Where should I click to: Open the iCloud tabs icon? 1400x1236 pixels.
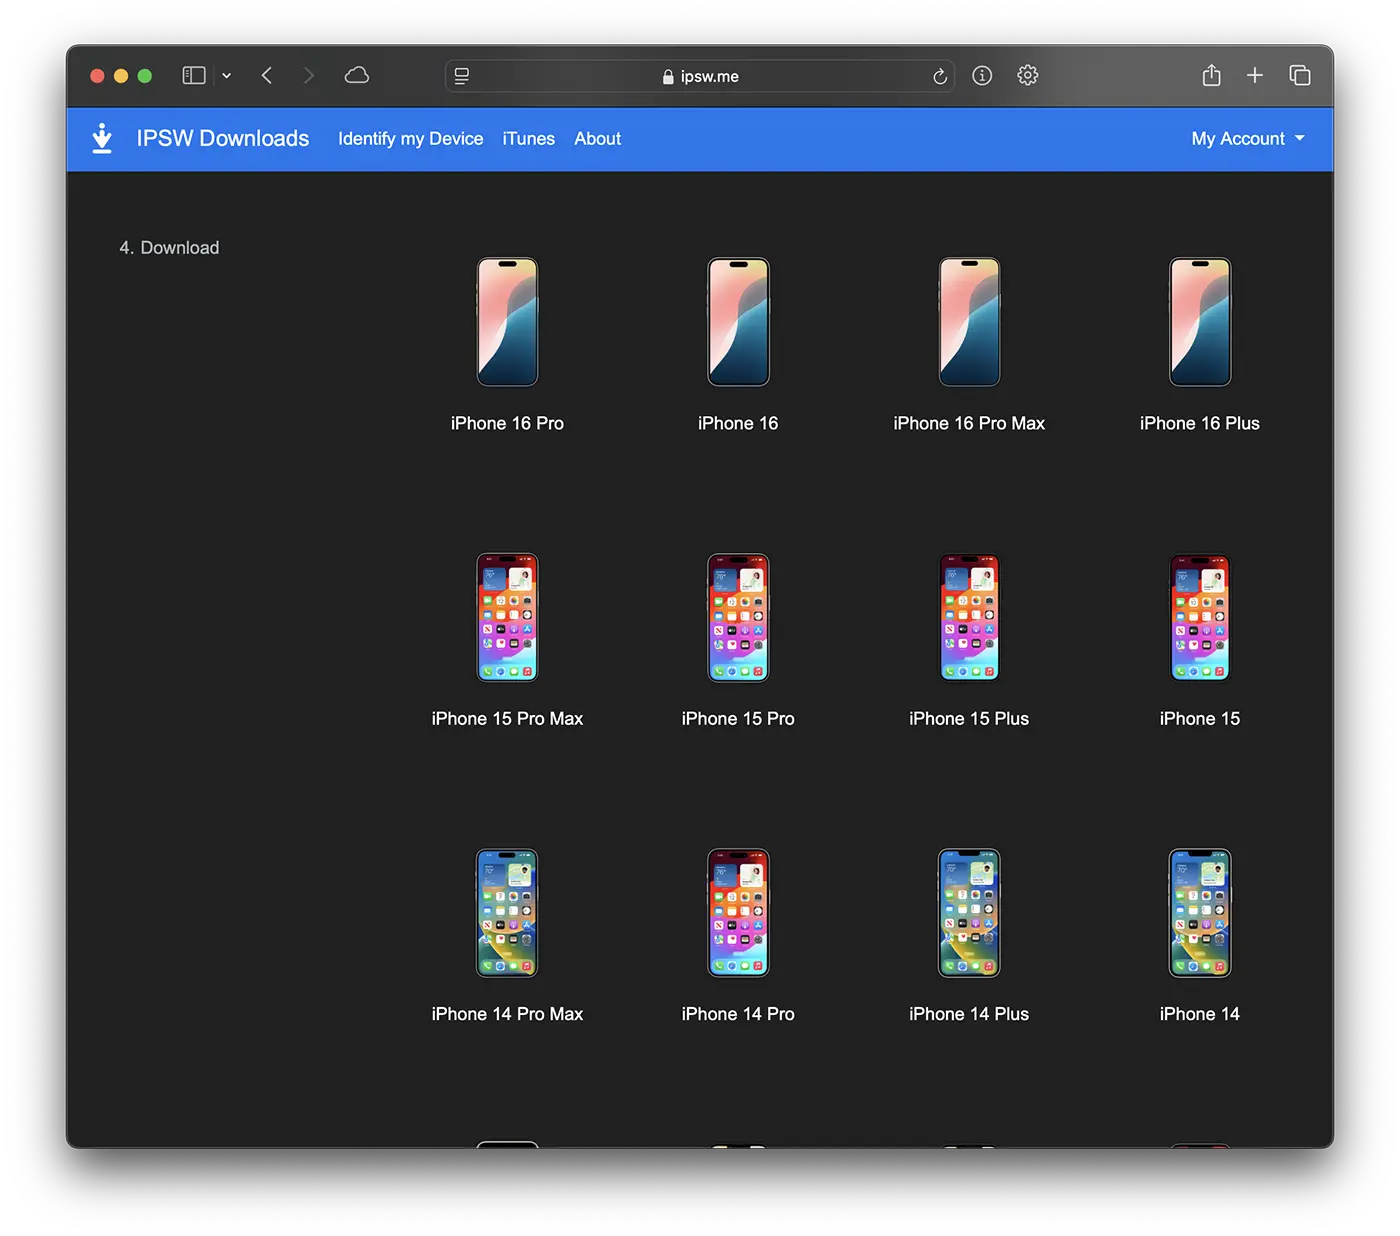[x=357, y=76]
